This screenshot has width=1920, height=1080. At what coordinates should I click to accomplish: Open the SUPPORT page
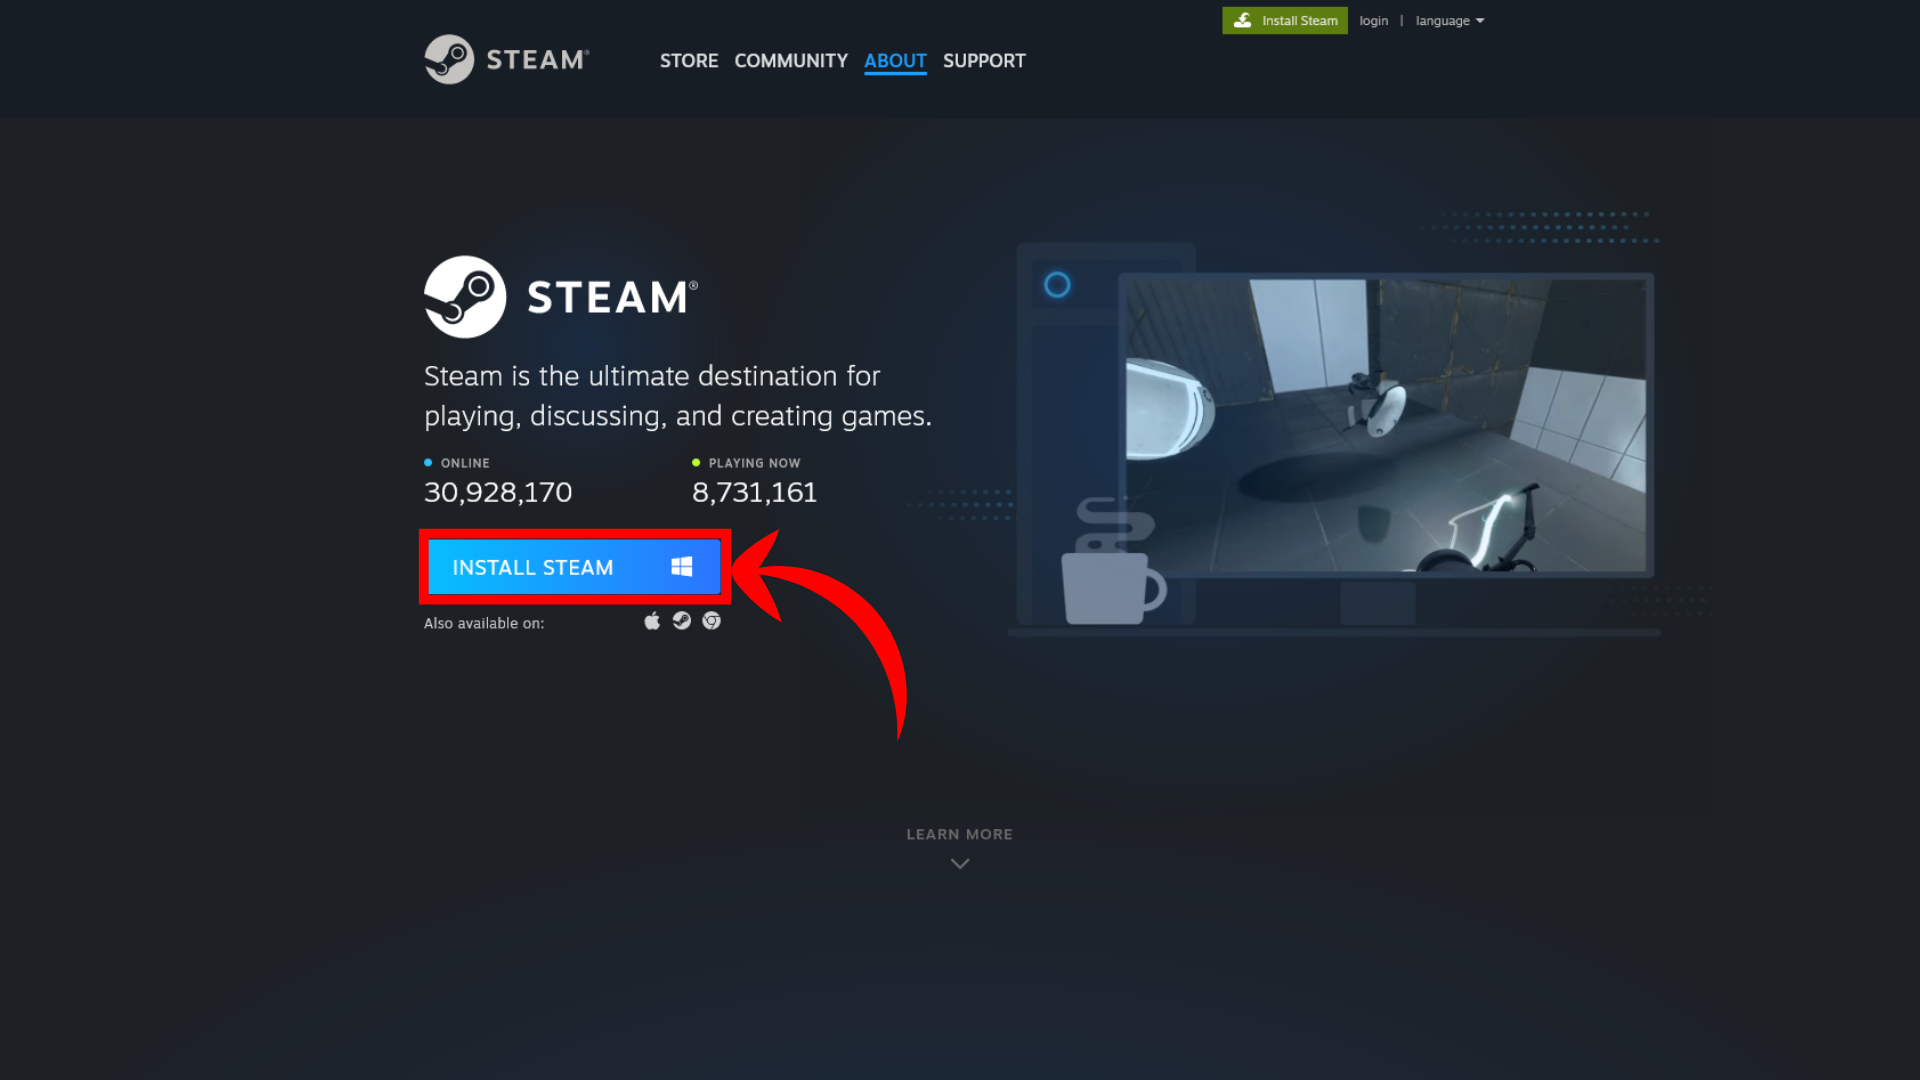[x=983, y=61]
